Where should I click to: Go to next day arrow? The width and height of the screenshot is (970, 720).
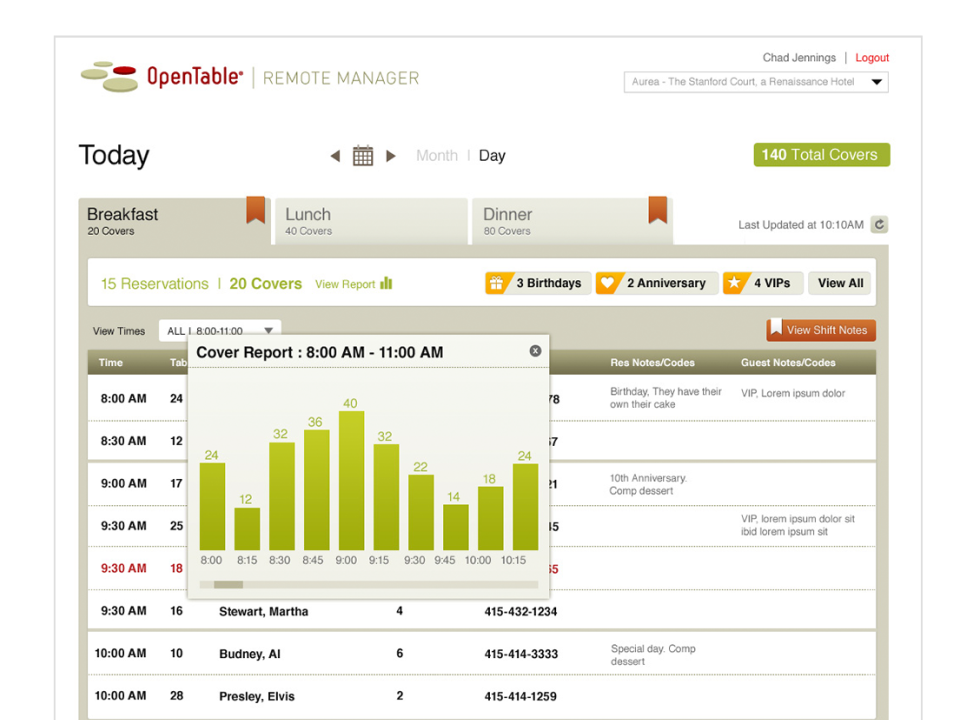(x=391, y=156)
